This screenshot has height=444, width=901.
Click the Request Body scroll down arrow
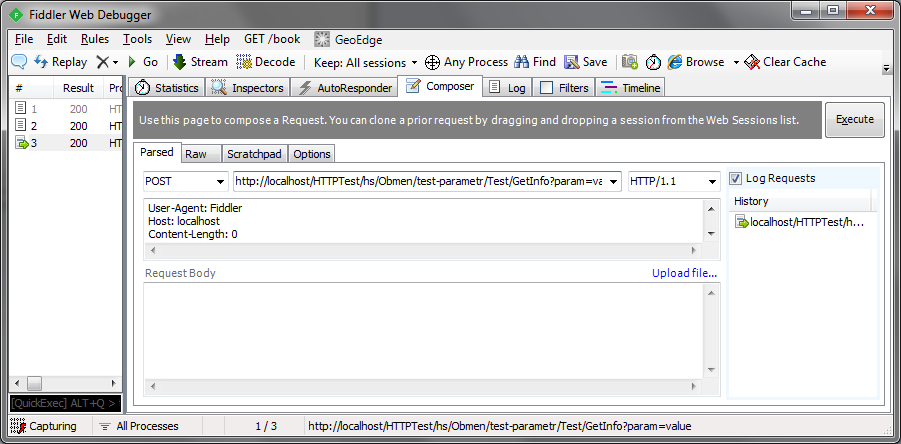coord(711,370)
